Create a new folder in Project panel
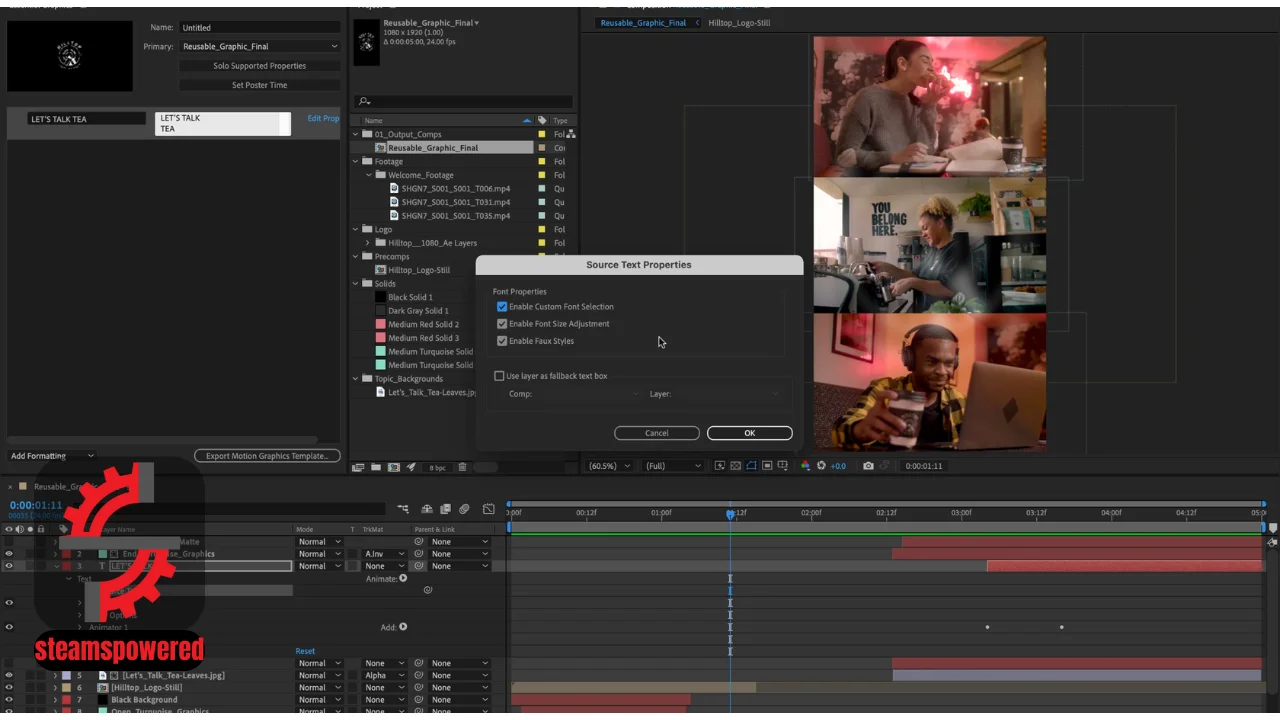The height and width of the screenshot is (720, 1280). (376, 467)
